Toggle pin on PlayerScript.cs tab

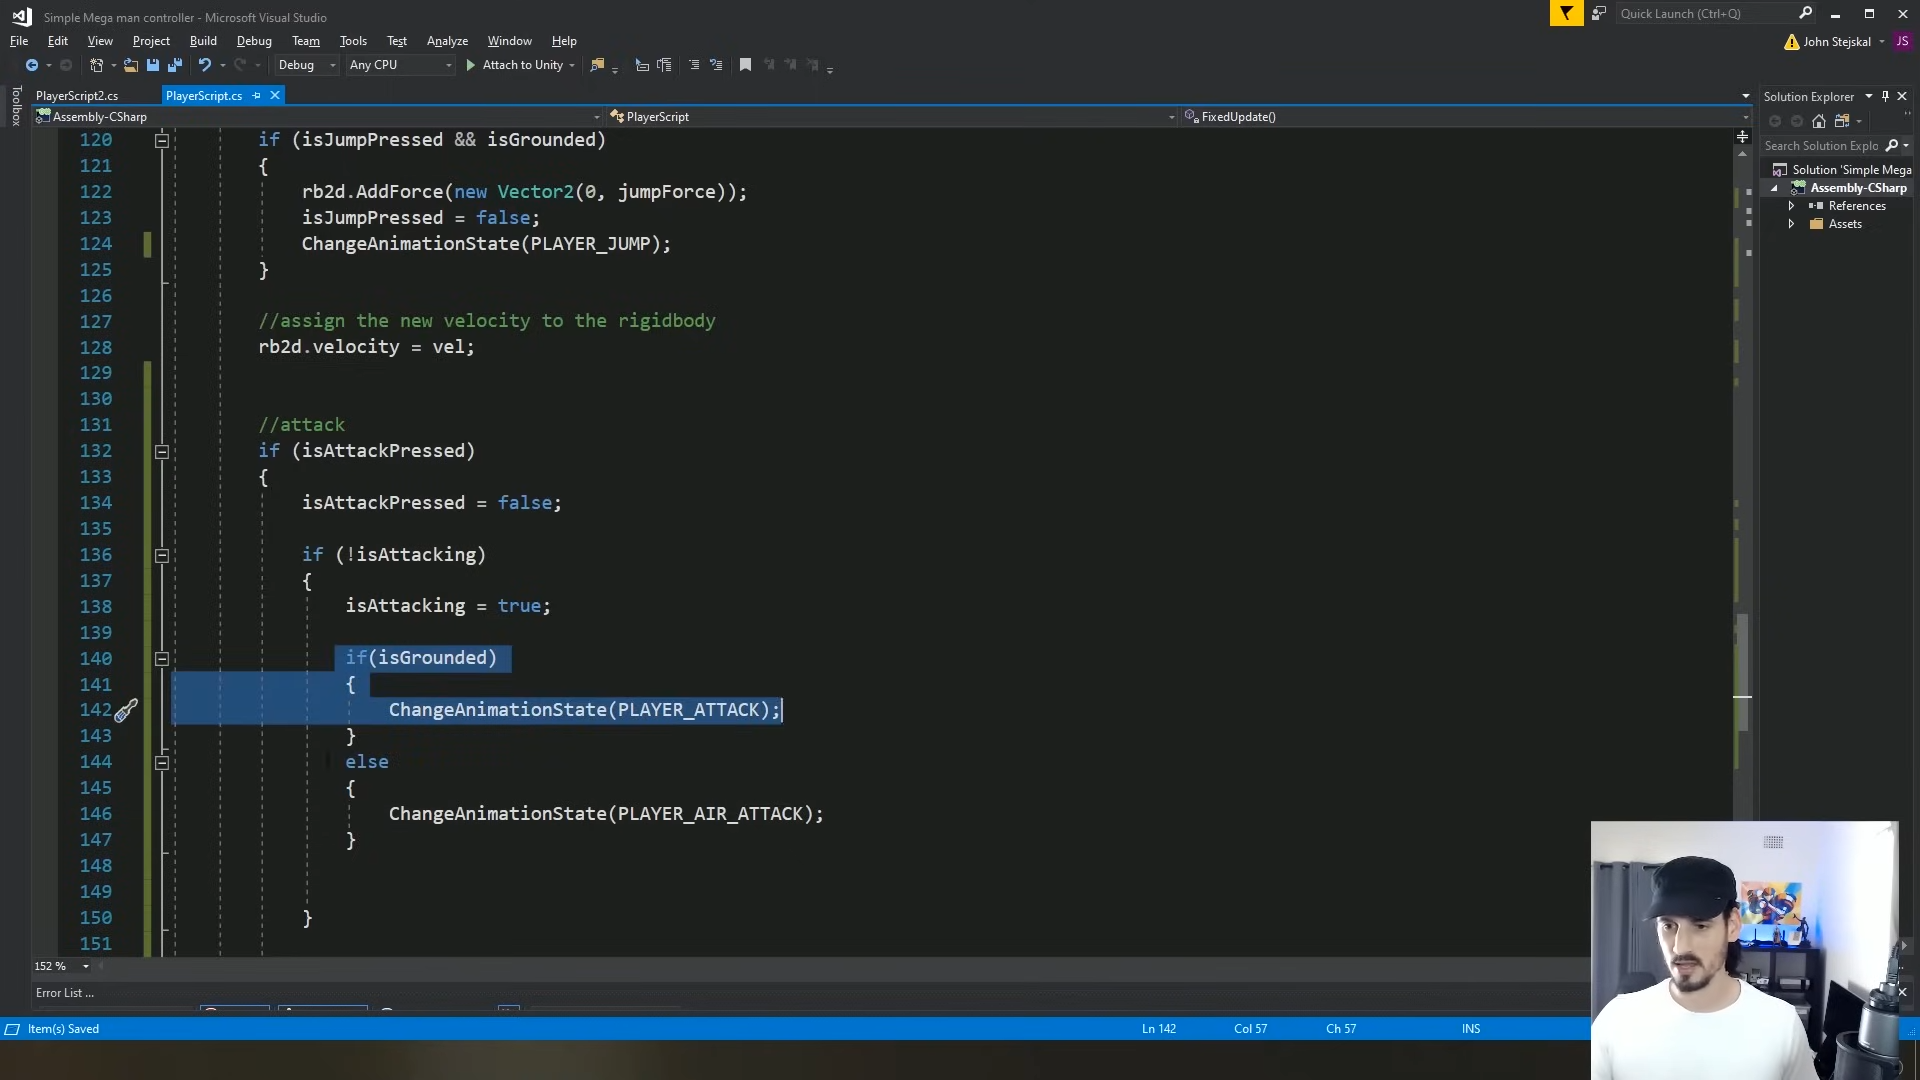coord(257,96)
